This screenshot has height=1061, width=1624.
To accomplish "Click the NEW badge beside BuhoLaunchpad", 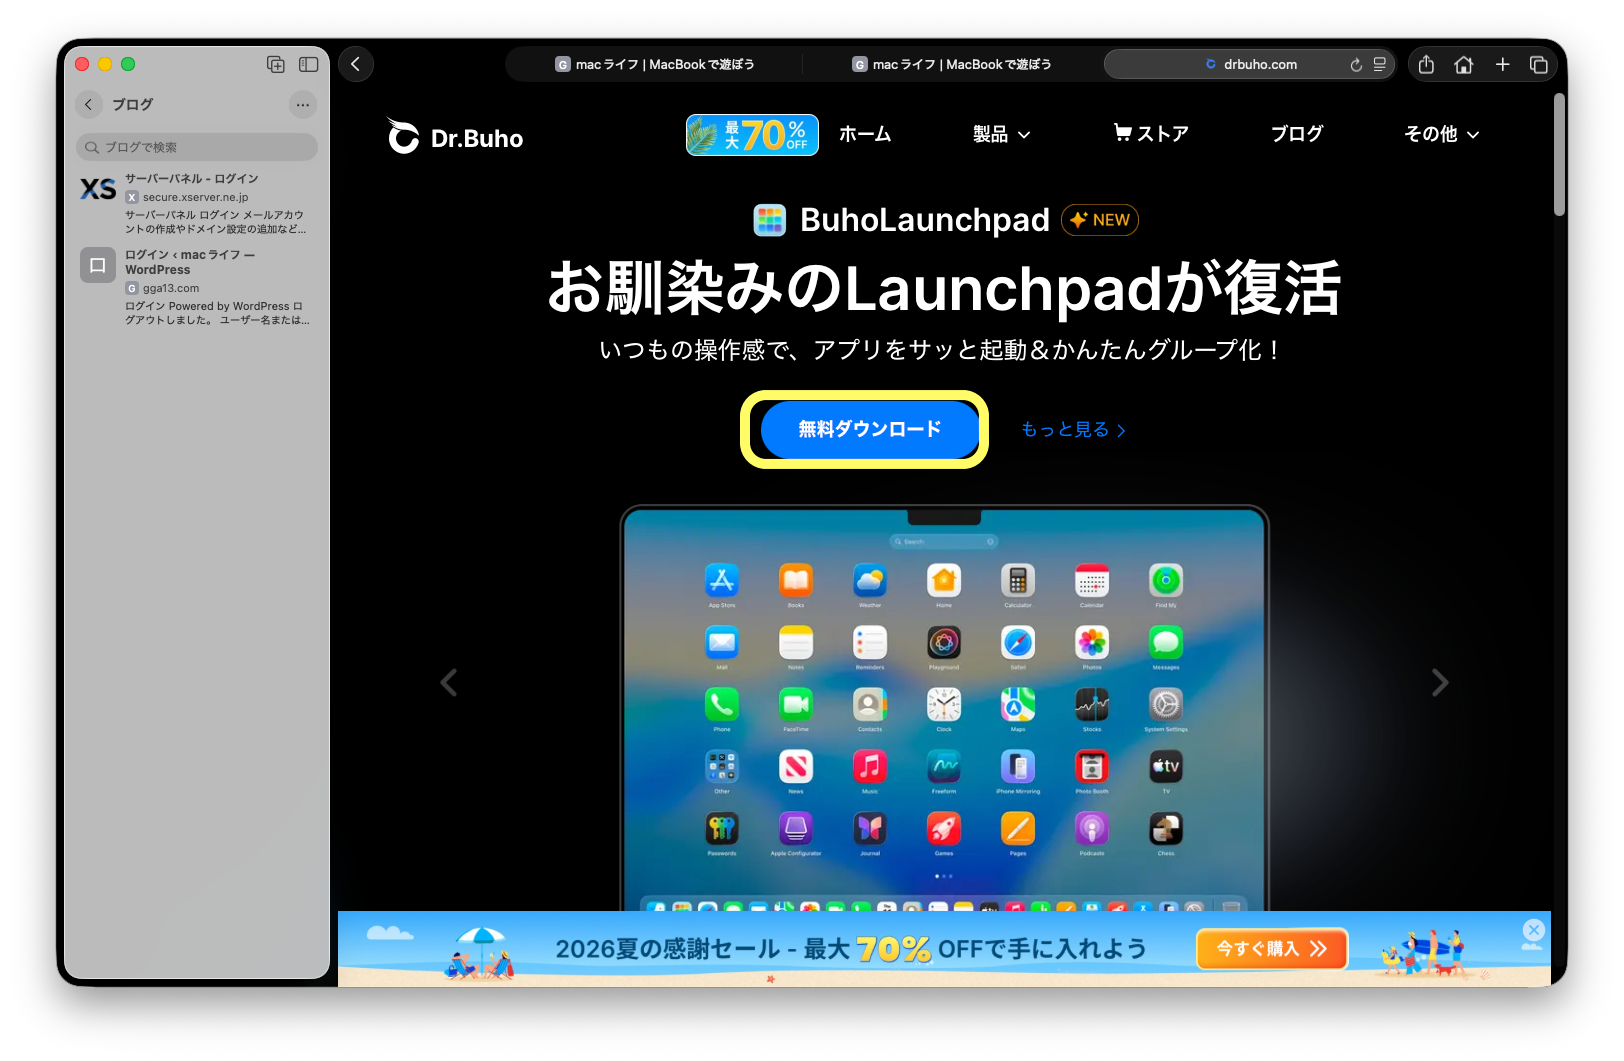I will 1100,220.
